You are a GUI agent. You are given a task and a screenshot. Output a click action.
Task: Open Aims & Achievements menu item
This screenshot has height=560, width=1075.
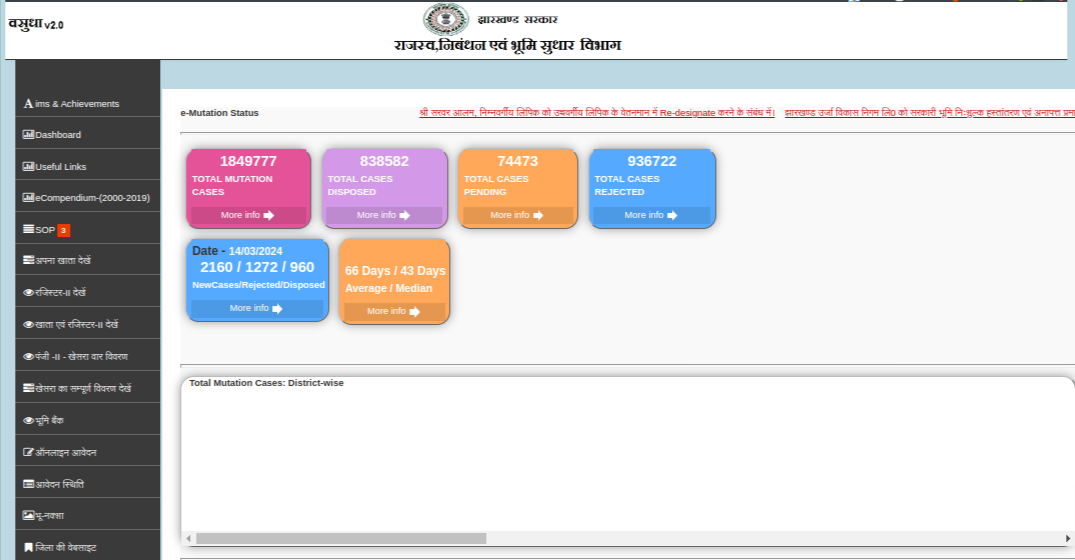pos(71,104)
